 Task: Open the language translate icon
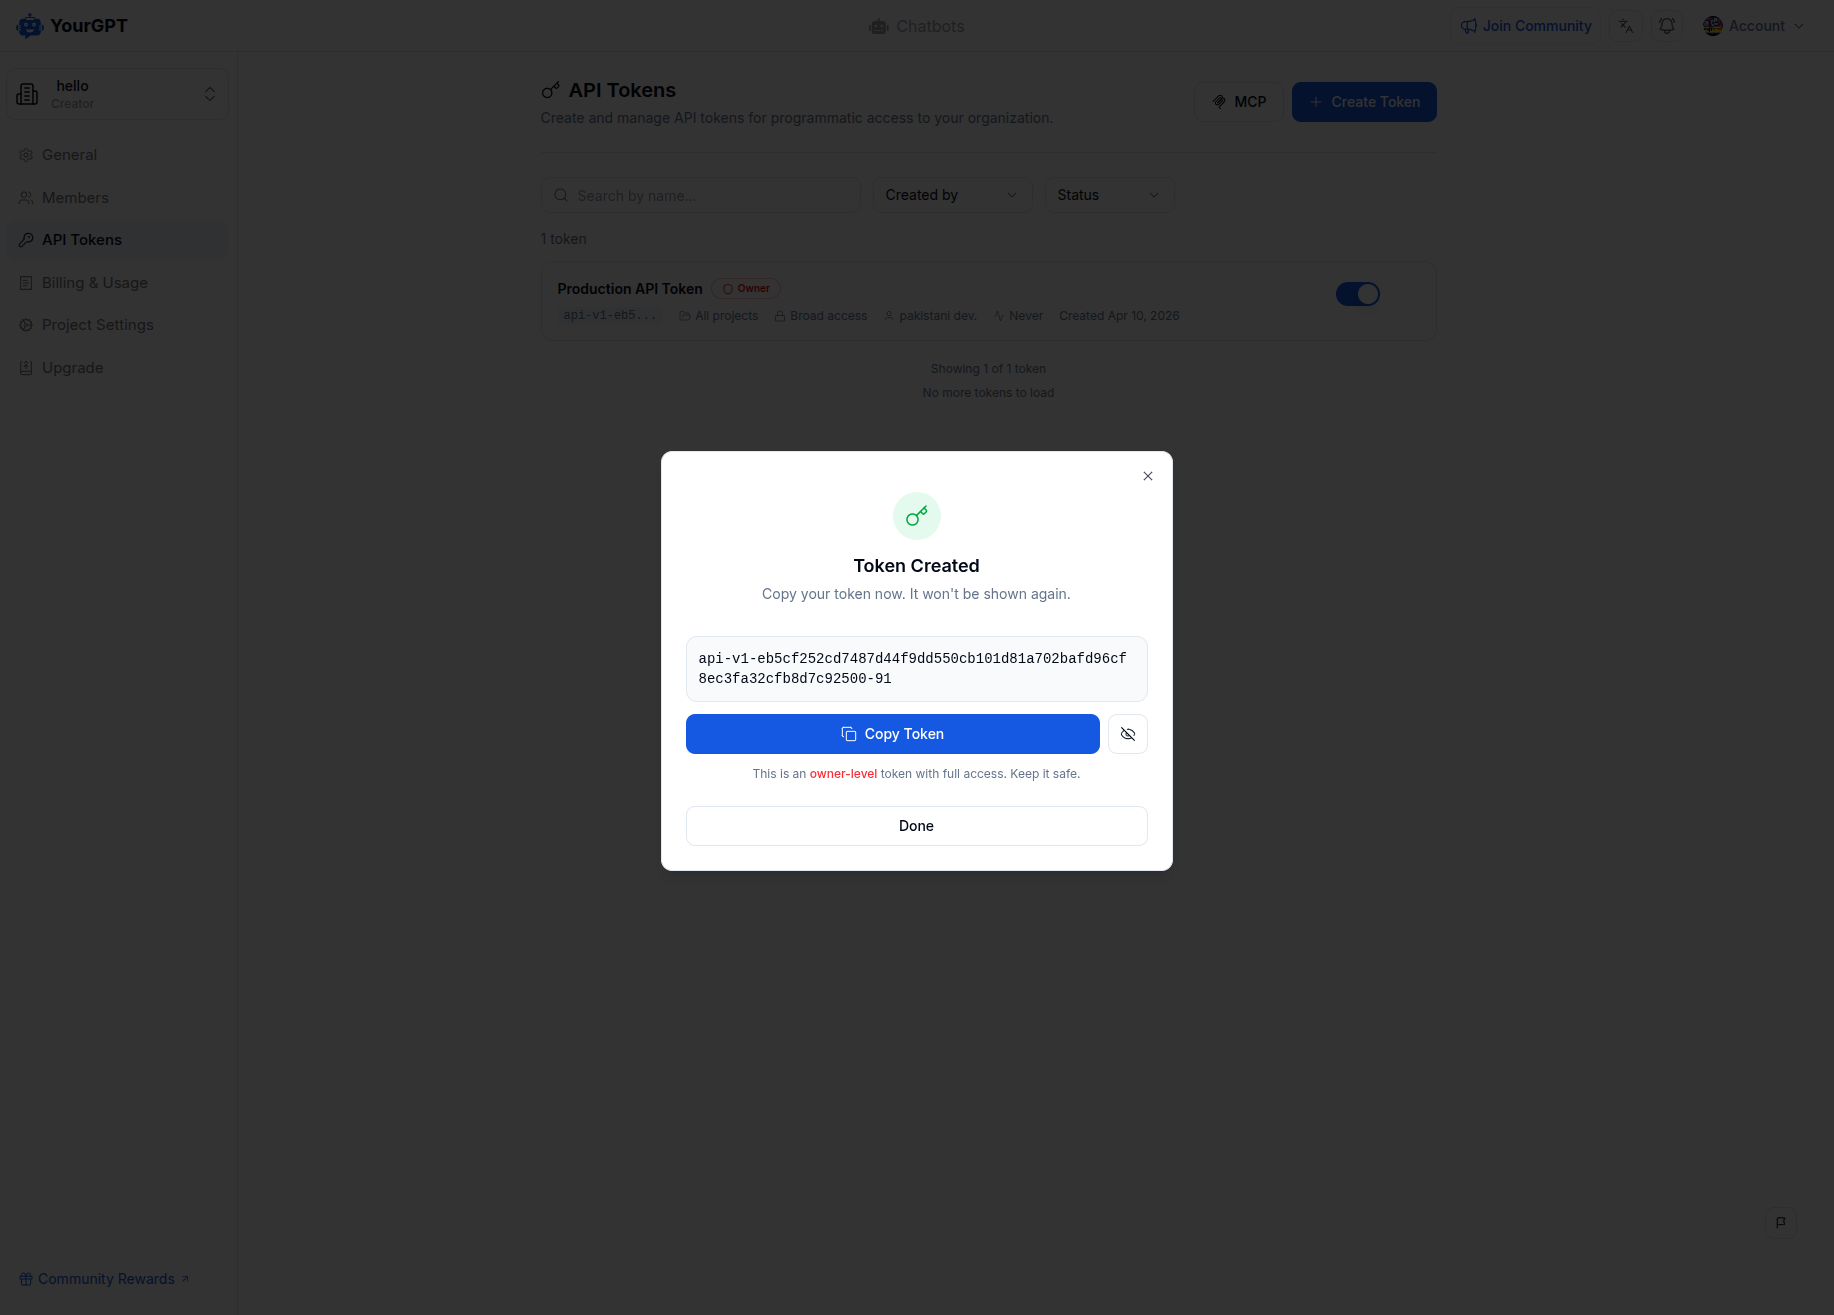tap(1626, 26)
